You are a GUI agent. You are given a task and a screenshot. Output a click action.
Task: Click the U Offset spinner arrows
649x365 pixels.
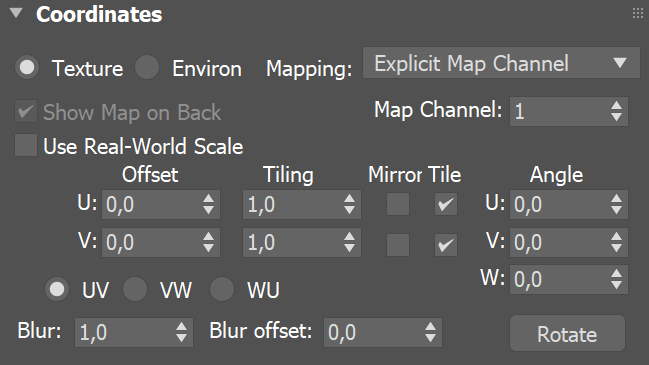tap(209, 204)
